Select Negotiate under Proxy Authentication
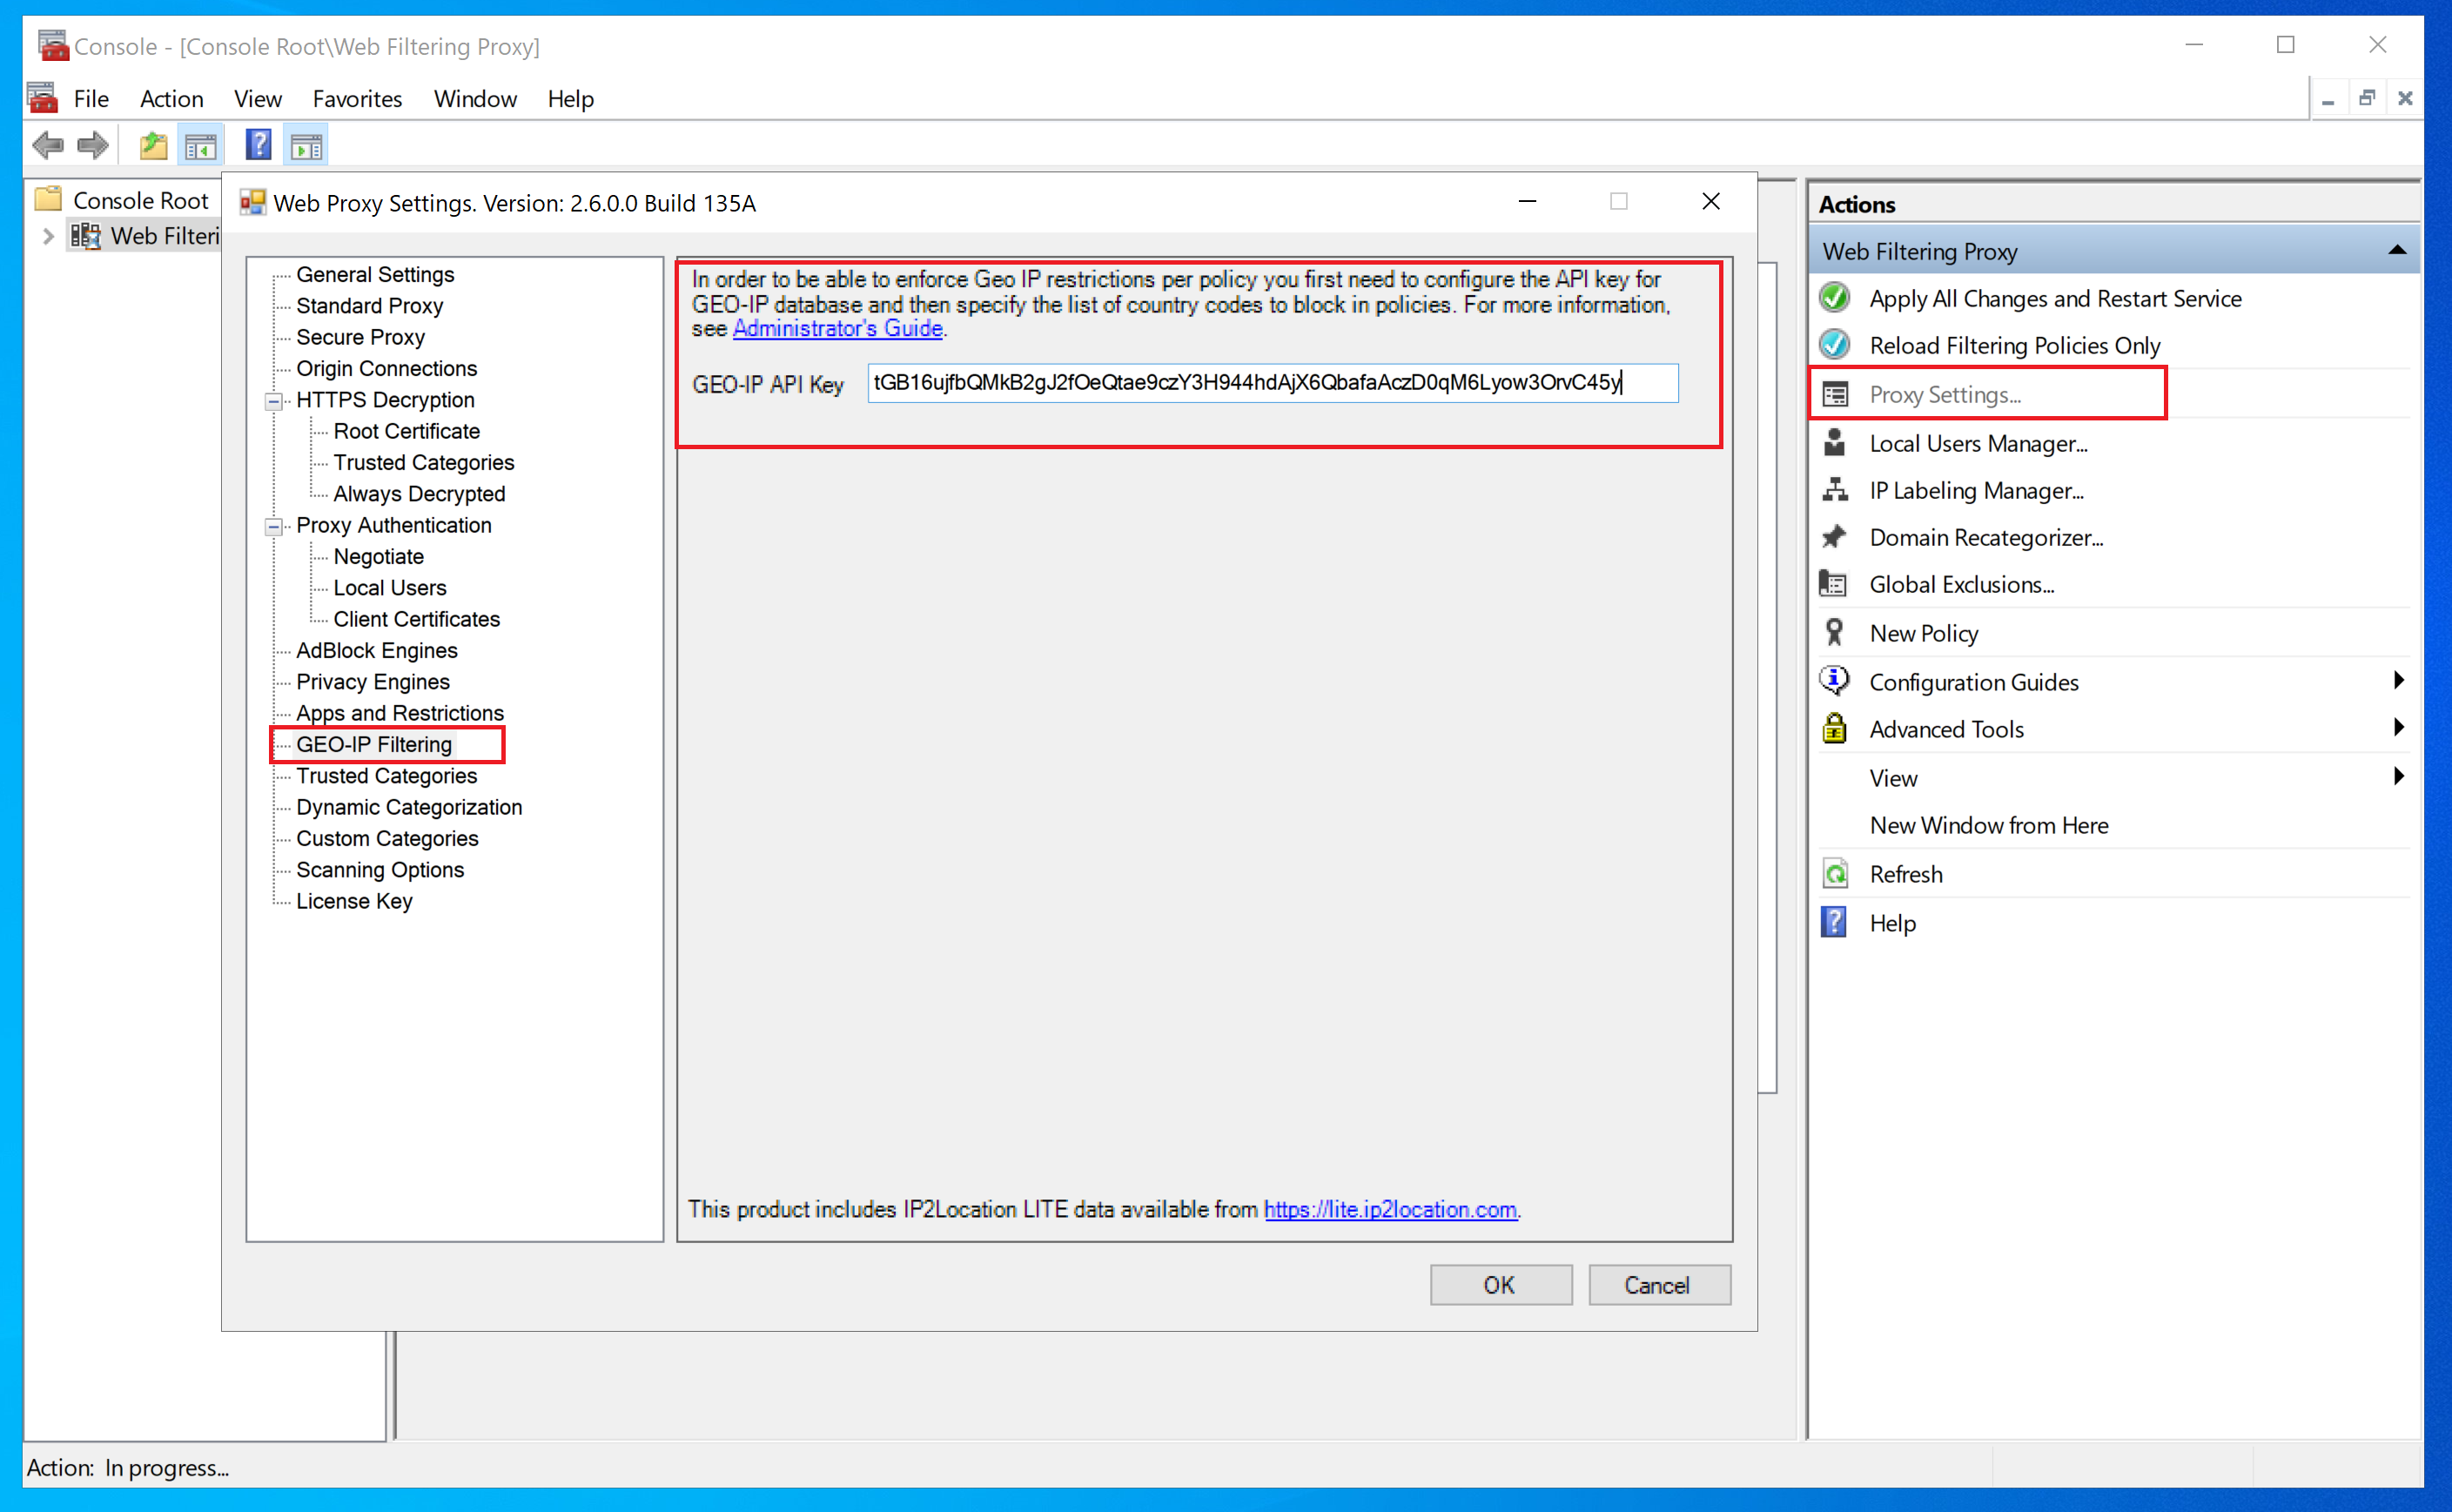Screen dimensions: 2452x1512 (x=378, y=557)
